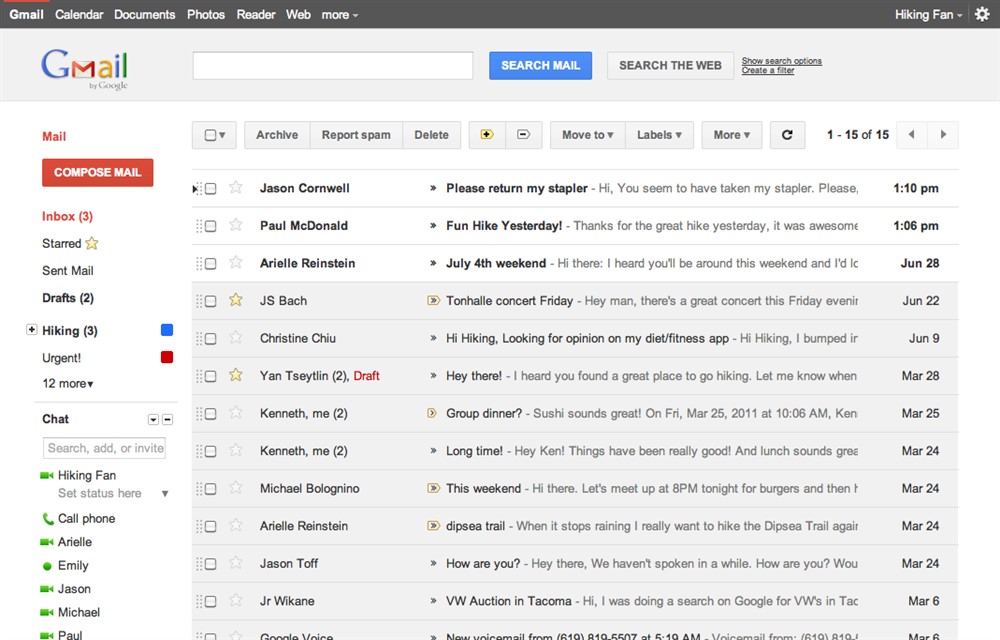Open Calendar from the top navigation
Viewport: 1000px width, 640px height.
click(x=78, y=14)
